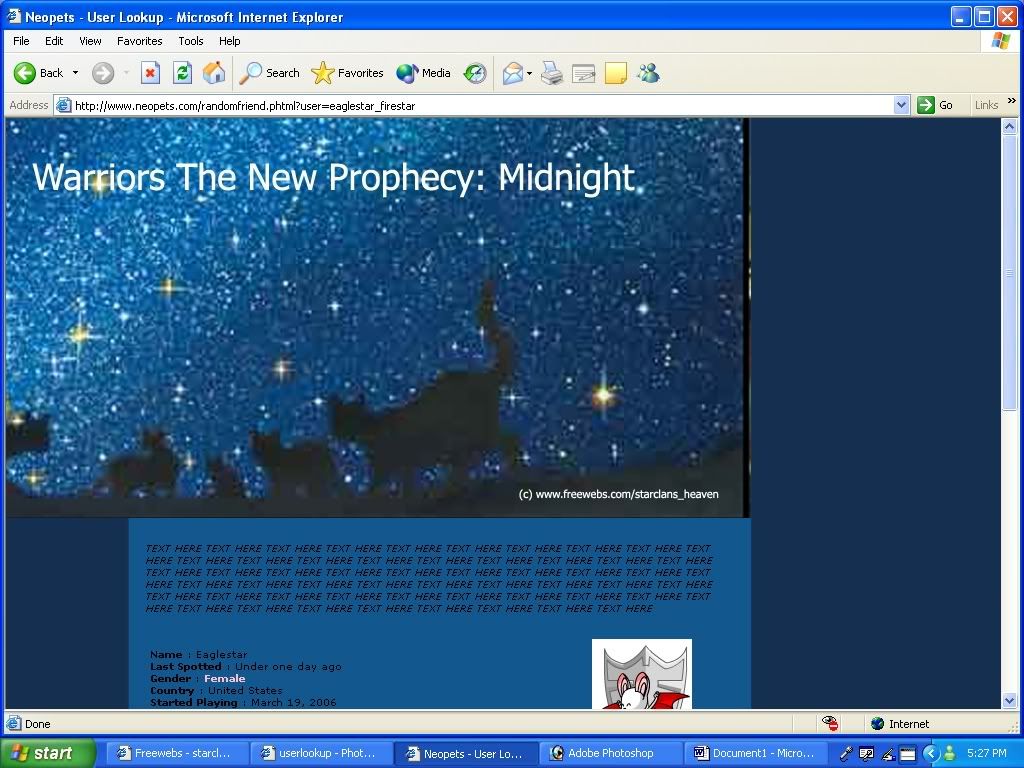Screen dimensions: 1024x768
Task: Go to the Home page
Action: pyautogui.click(x=214, y=73)
